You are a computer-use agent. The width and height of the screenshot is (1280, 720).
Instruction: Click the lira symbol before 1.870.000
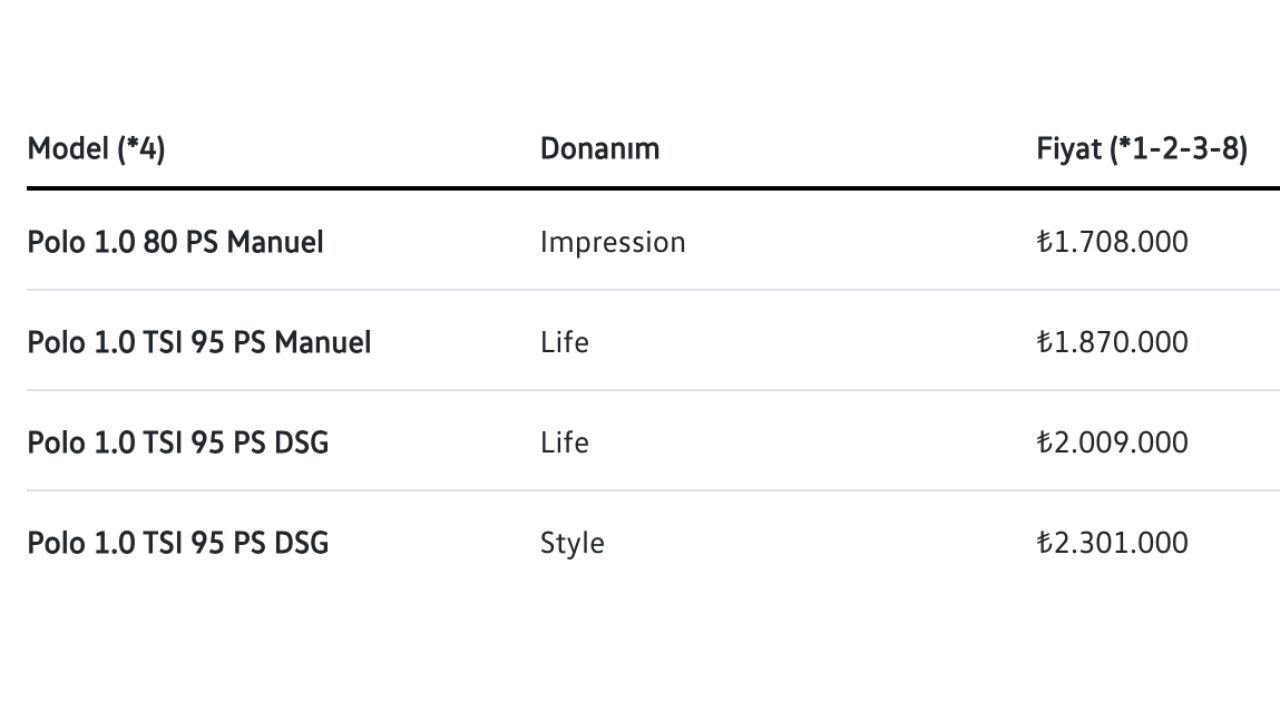[x=1044, y=343]
